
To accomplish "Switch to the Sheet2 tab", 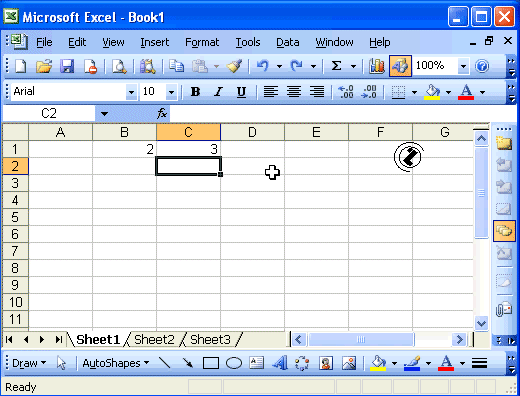I will coord(154,340).
